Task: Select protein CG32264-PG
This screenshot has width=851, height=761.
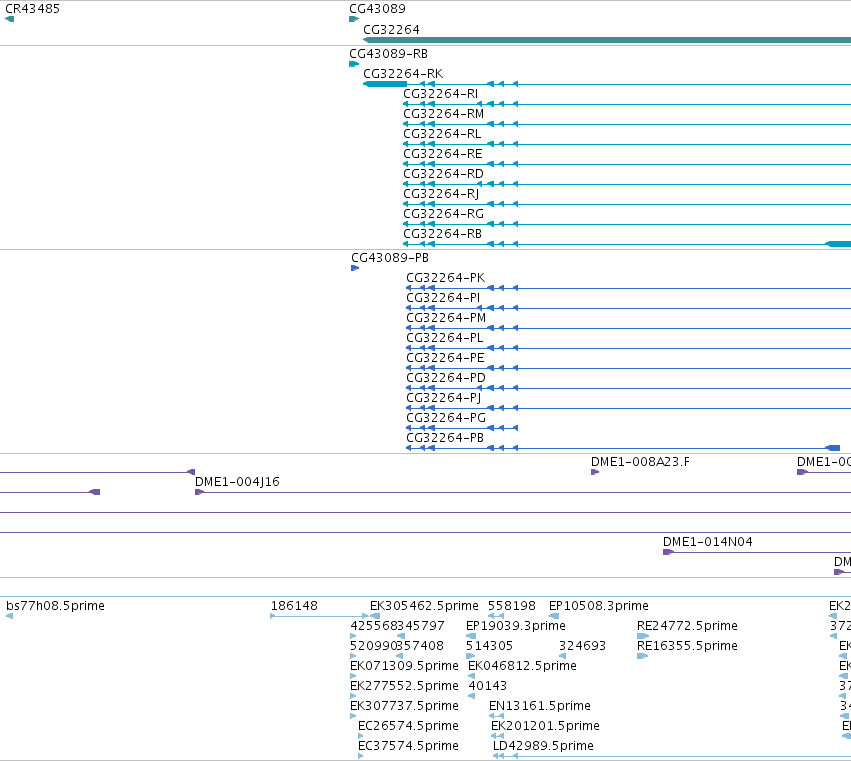Action: click(x=446, y=418)
